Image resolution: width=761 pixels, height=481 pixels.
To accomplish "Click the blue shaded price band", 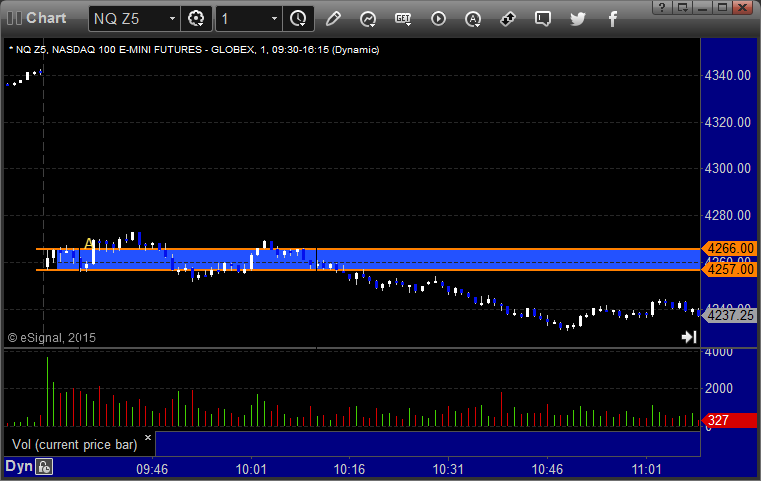I will (x=400, y=258).
